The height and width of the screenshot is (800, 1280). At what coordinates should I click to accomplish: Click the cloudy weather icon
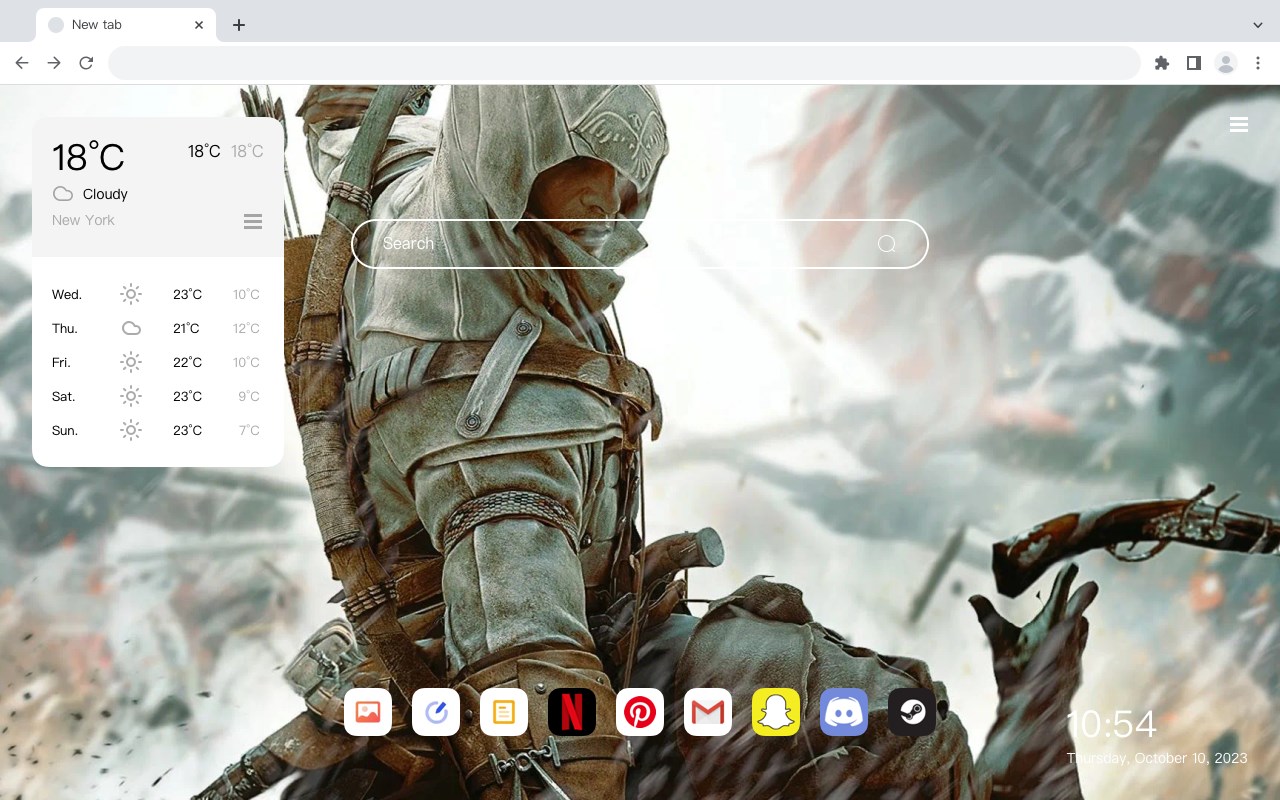pyautogui.click(x=63, y=194)
